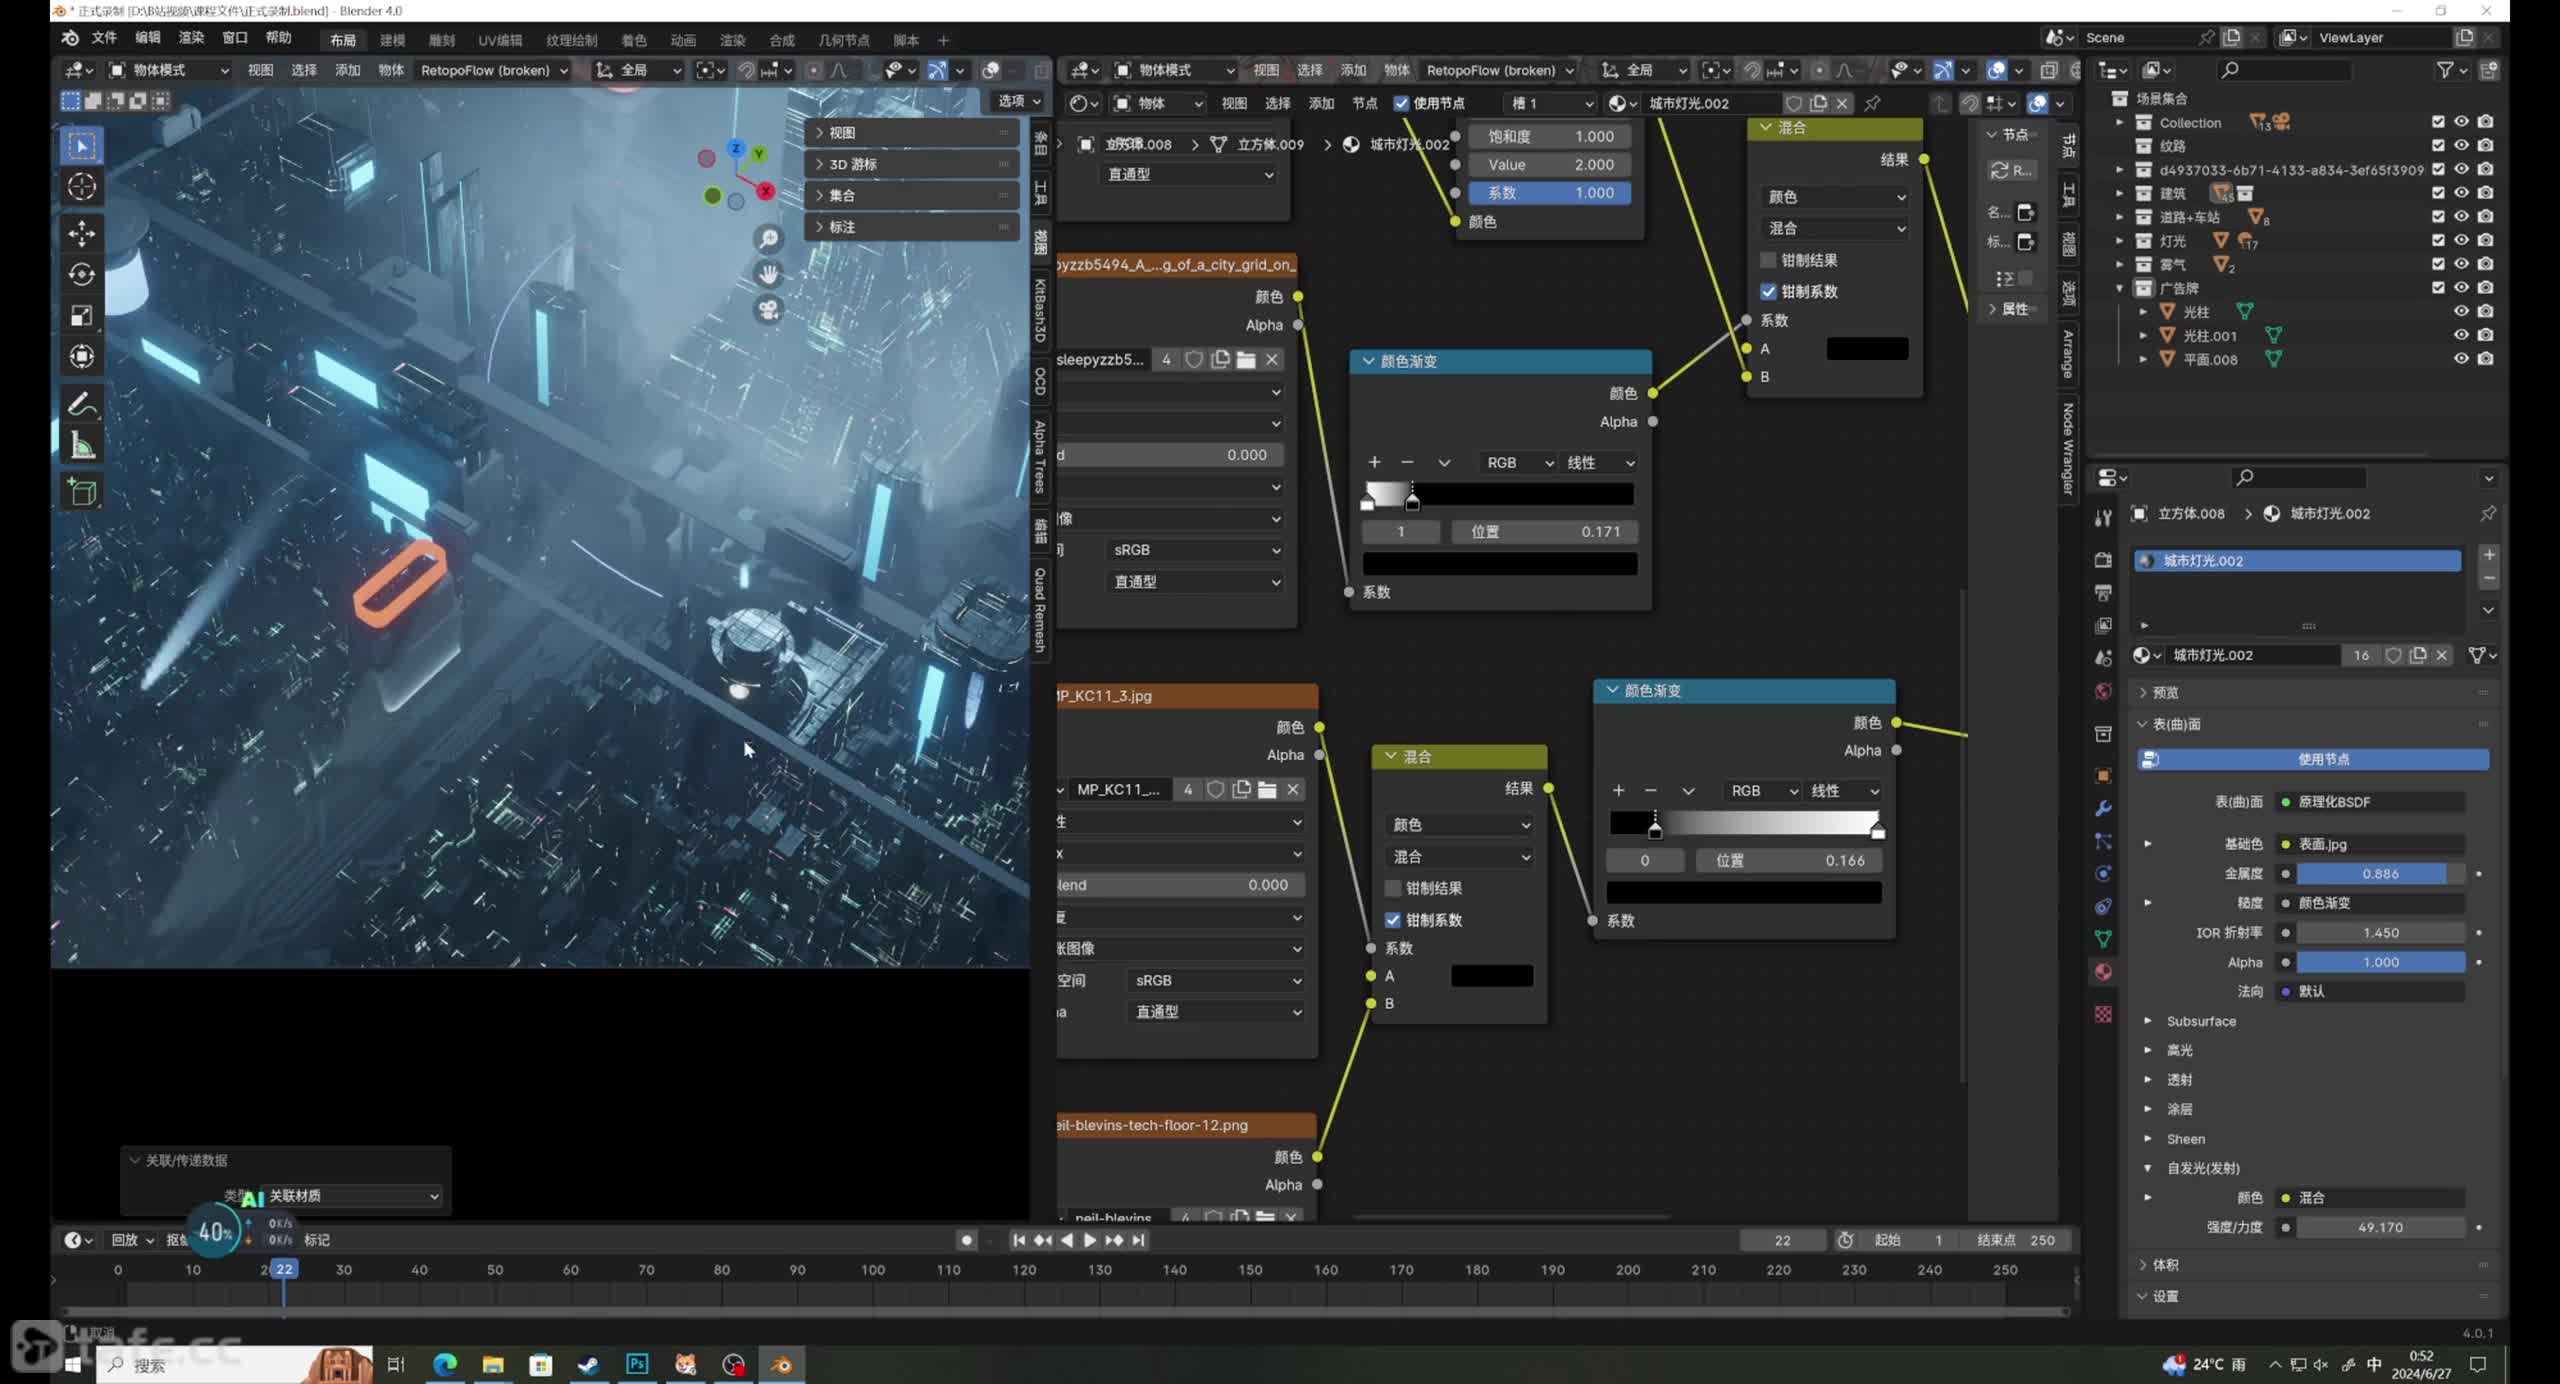Exclude the Collection row via its checkbox
The image size is (2560, 1384).
pyautogui.click(x=2438, y=122)
